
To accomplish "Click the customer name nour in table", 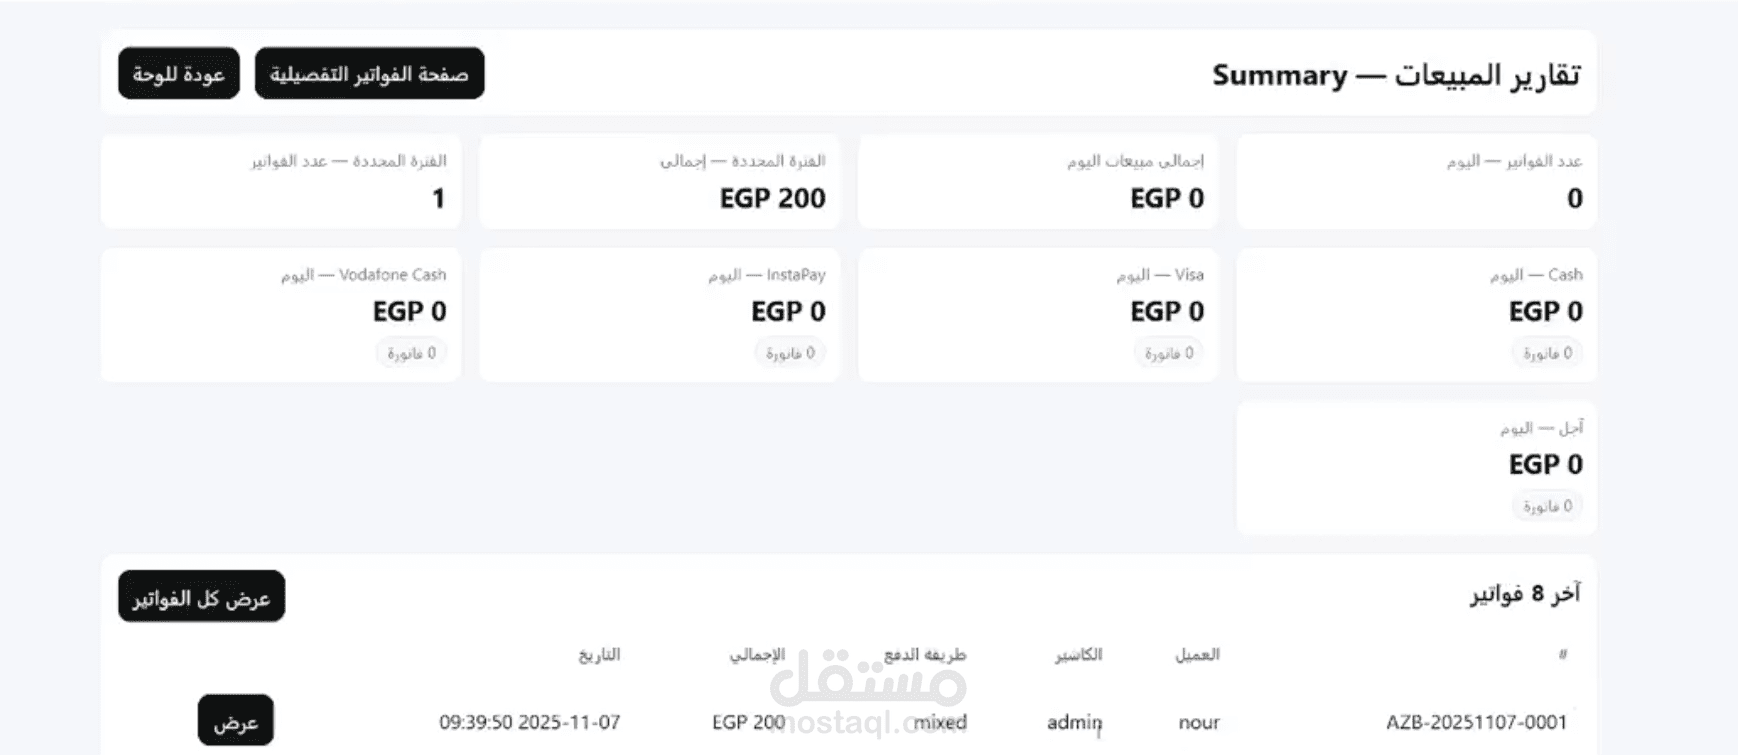I will click(x=1197, y=722).
